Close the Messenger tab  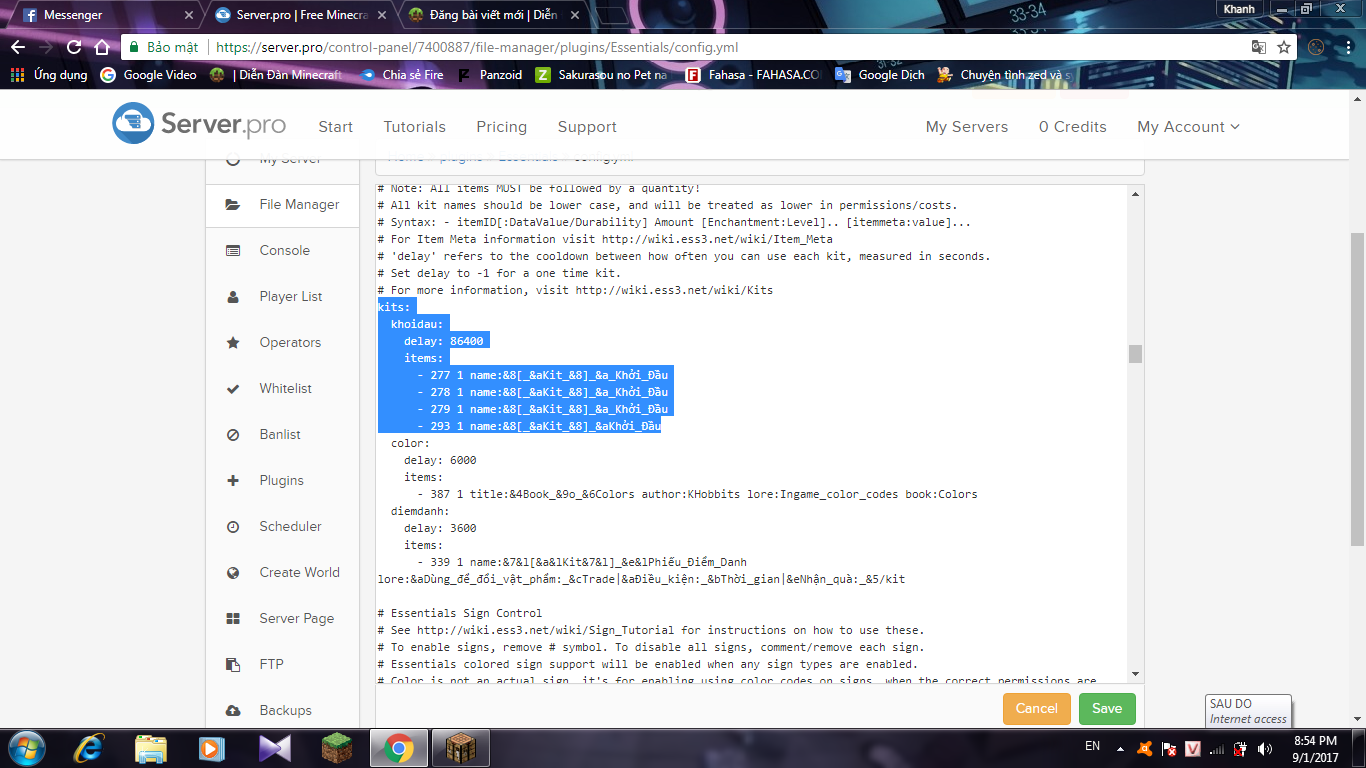click(x=188, y=15)
